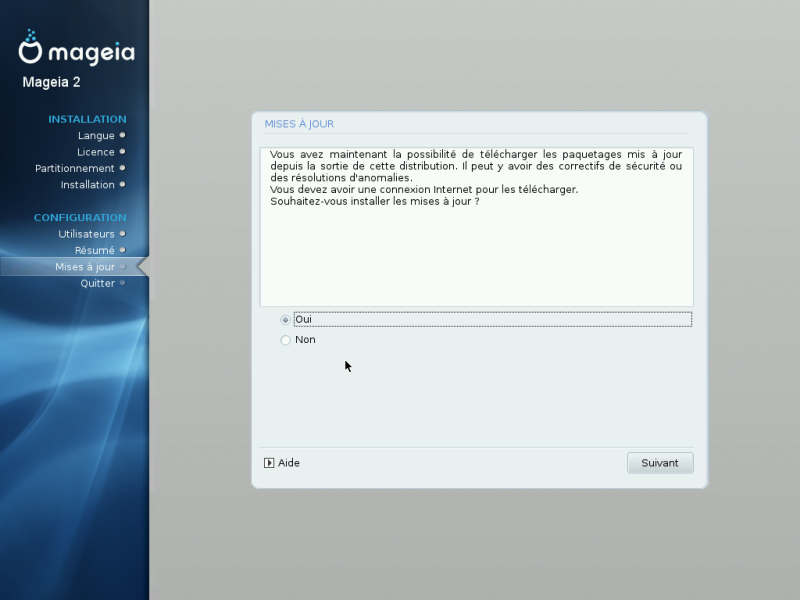Click the bullet next to Utilisateurs
Image resolution: width=800 pixels, height=600 pixels.
[x=122, y=234]
